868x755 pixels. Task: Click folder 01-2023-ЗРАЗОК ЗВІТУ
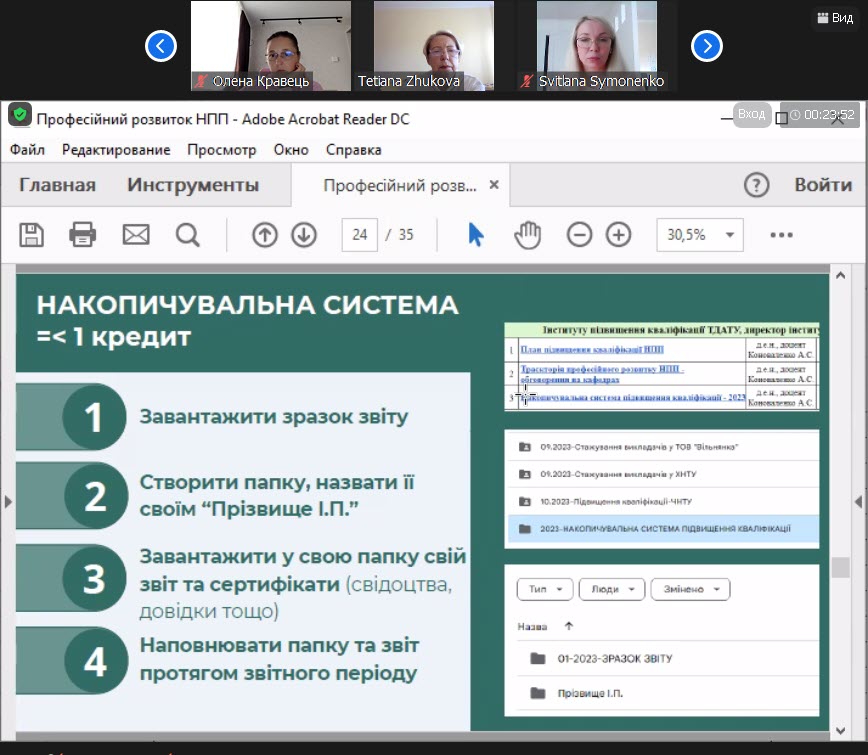[667, 659]
